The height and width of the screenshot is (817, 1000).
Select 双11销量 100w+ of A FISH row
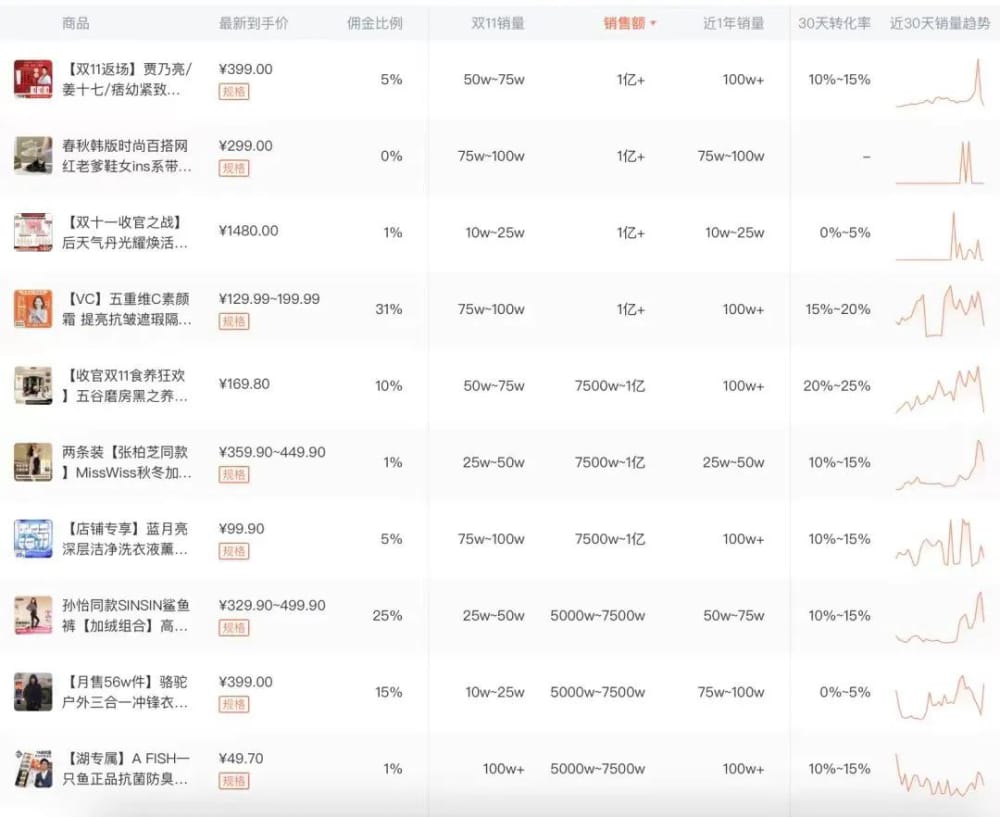503,769
